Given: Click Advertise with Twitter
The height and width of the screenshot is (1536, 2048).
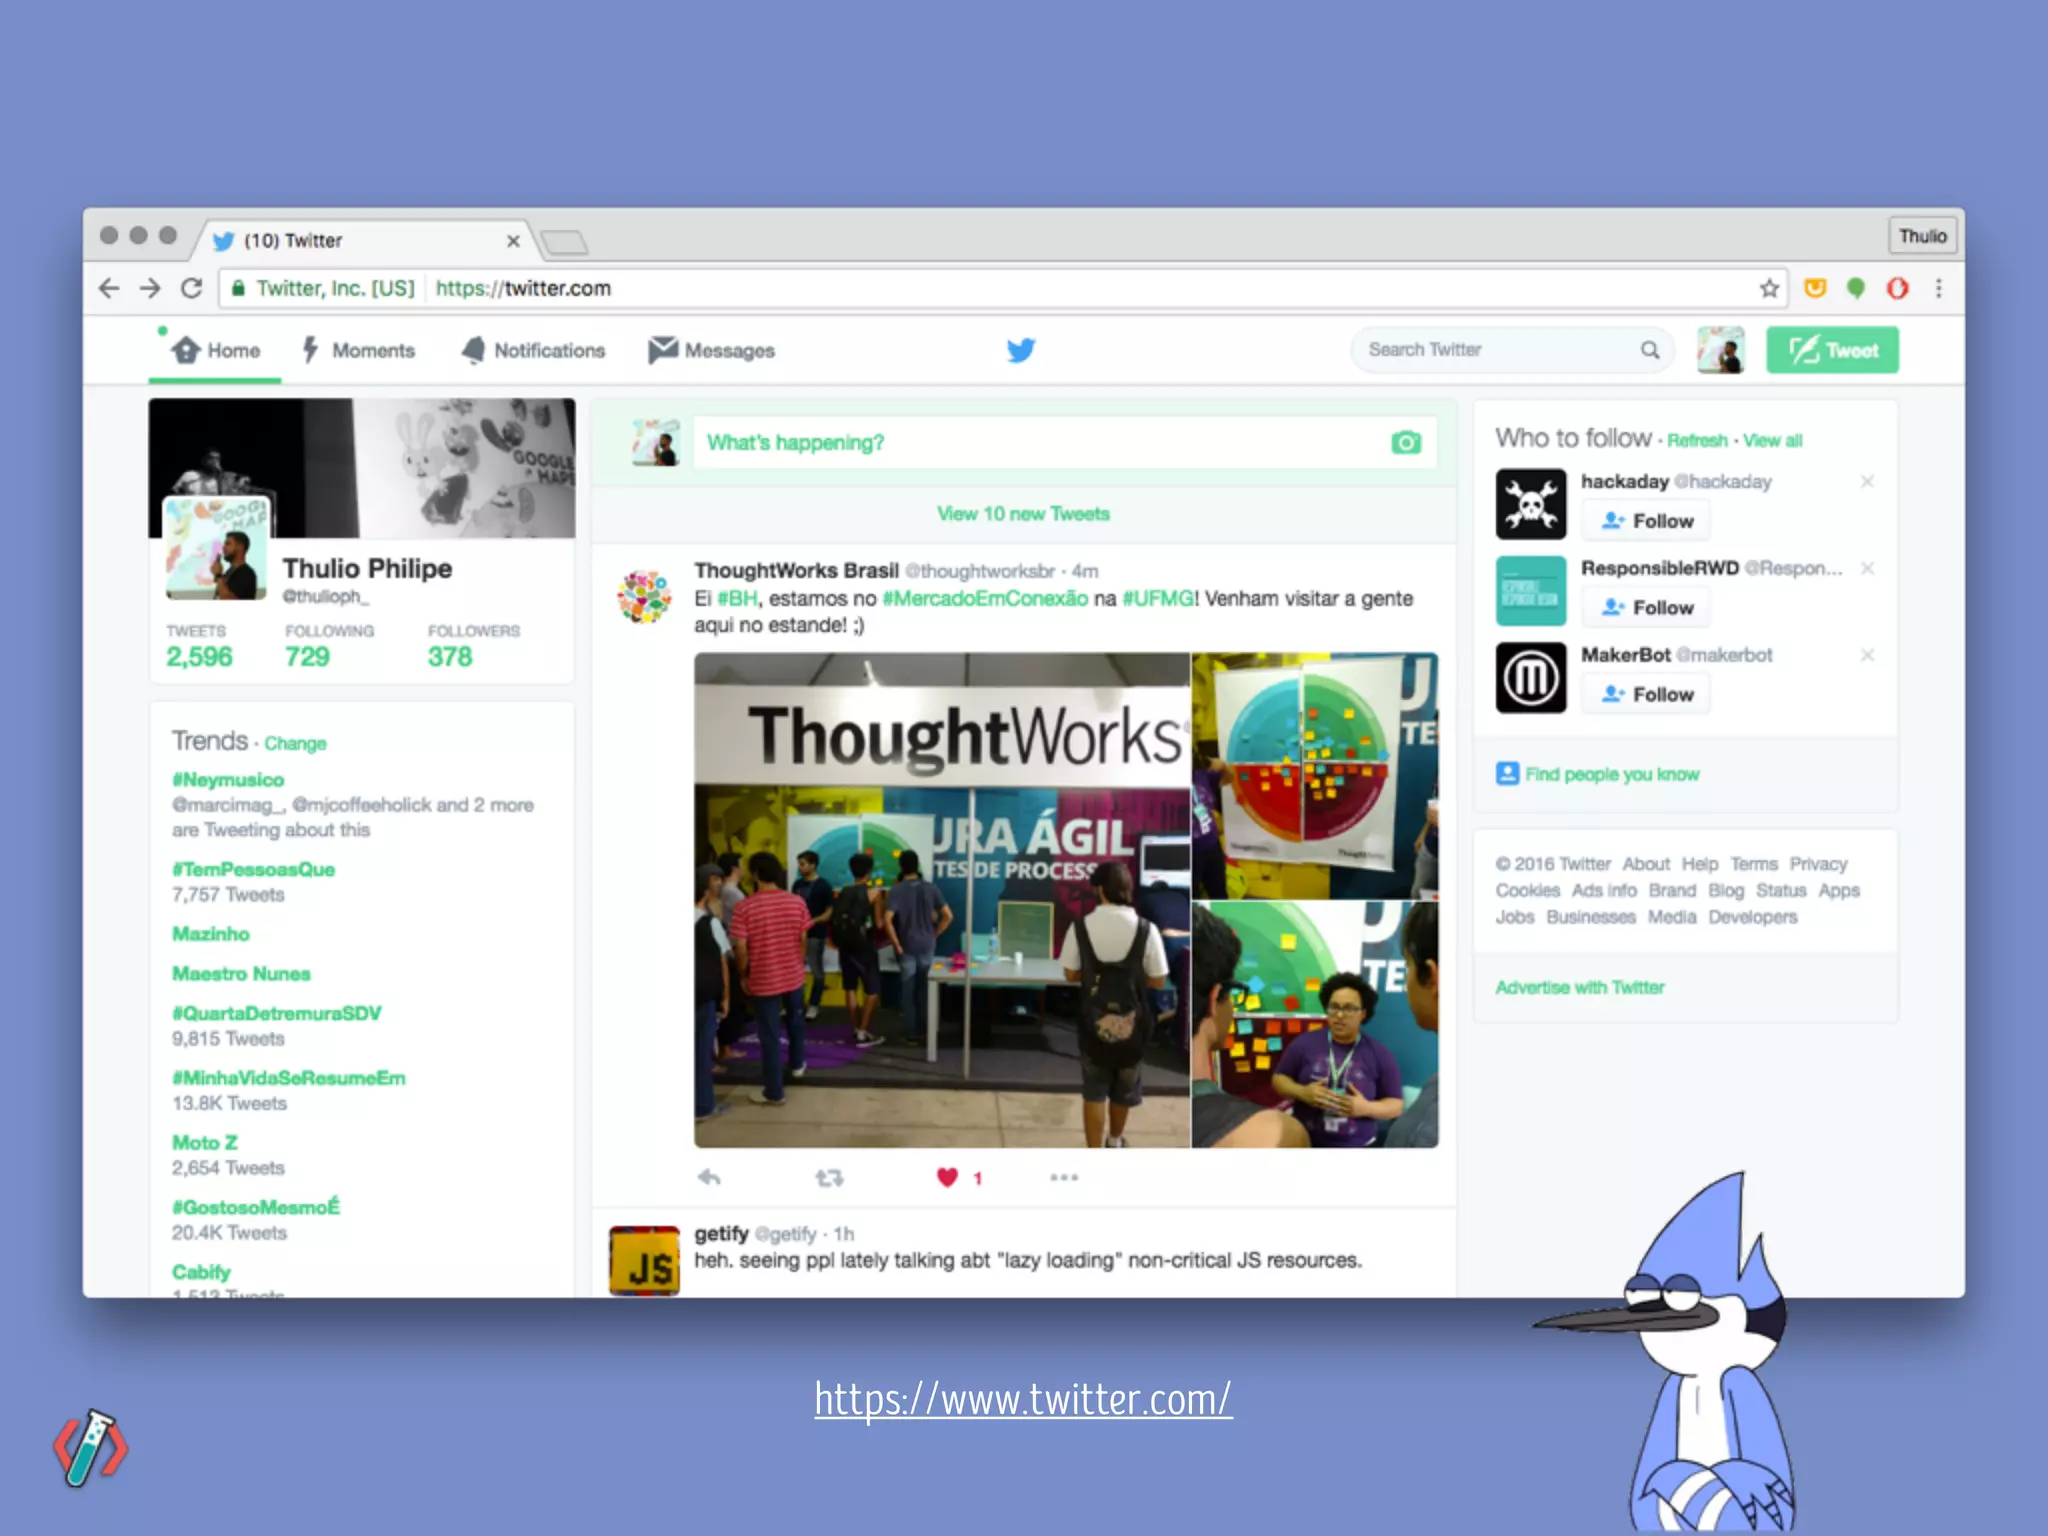Looking at the screenshot, I should 1580,988.
